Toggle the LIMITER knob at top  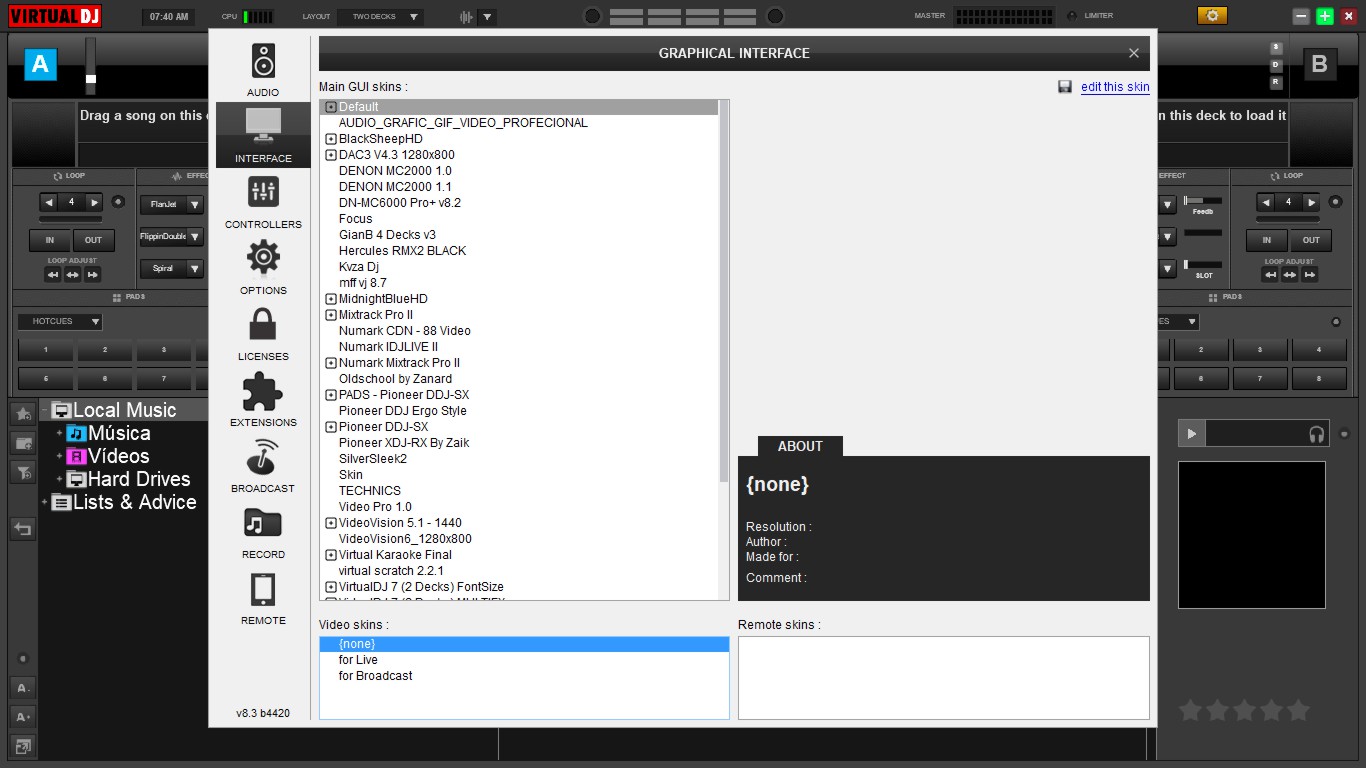click(1072, 16)
